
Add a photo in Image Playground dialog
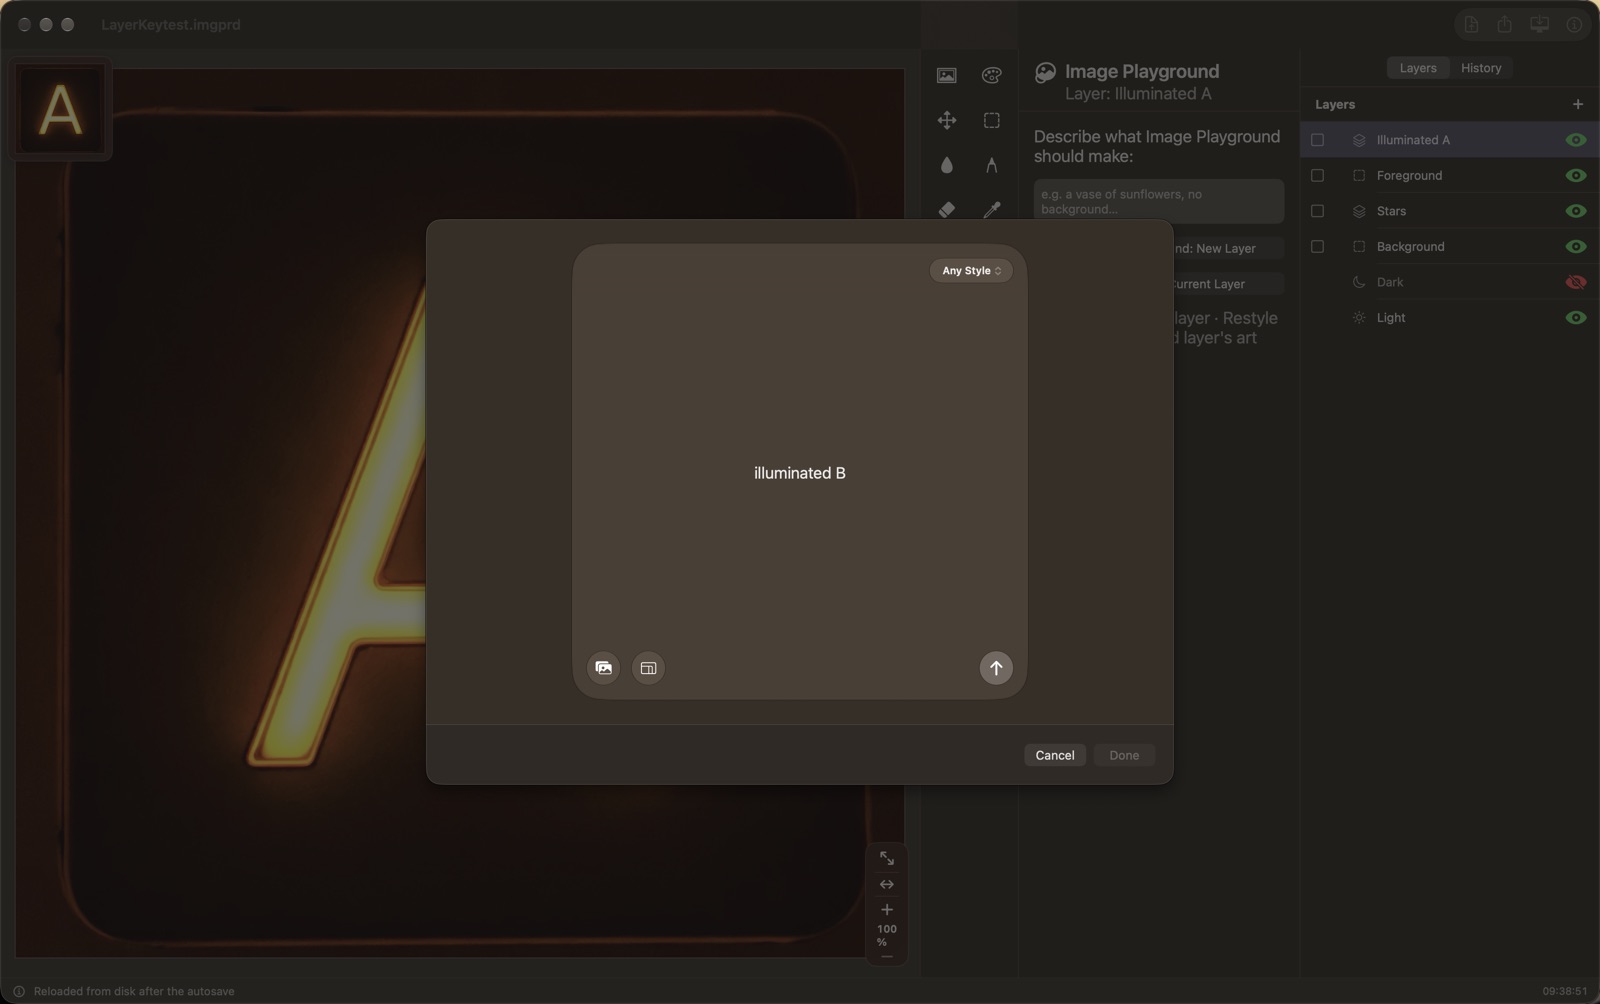click(604, 668)
